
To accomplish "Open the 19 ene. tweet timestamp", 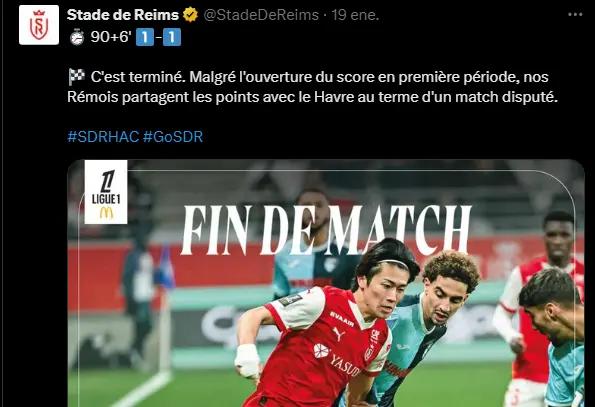I will tap(355, 15).
